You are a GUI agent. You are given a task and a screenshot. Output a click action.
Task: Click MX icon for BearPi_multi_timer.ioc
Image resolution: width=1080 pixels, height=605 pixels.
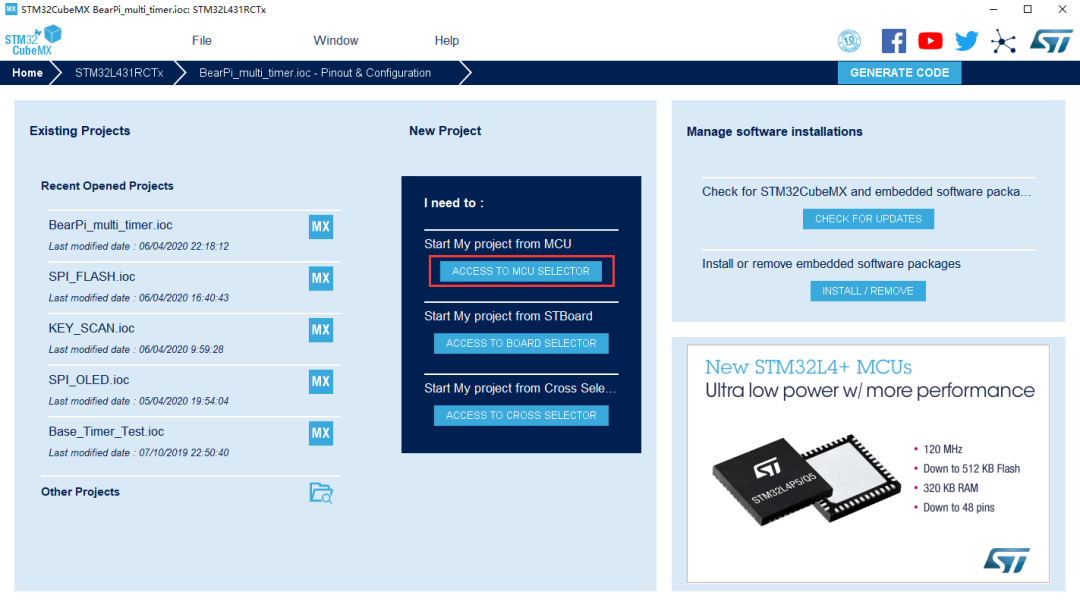320,226
